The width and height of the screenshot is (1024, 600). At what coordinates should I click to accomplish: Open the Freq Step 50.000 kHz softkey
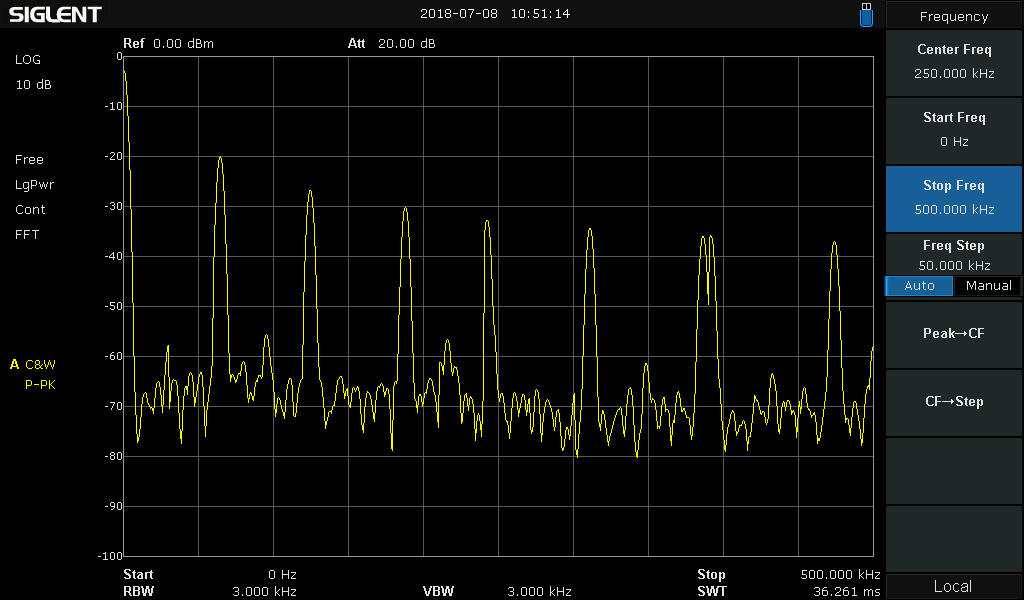(x=954, y=254)
